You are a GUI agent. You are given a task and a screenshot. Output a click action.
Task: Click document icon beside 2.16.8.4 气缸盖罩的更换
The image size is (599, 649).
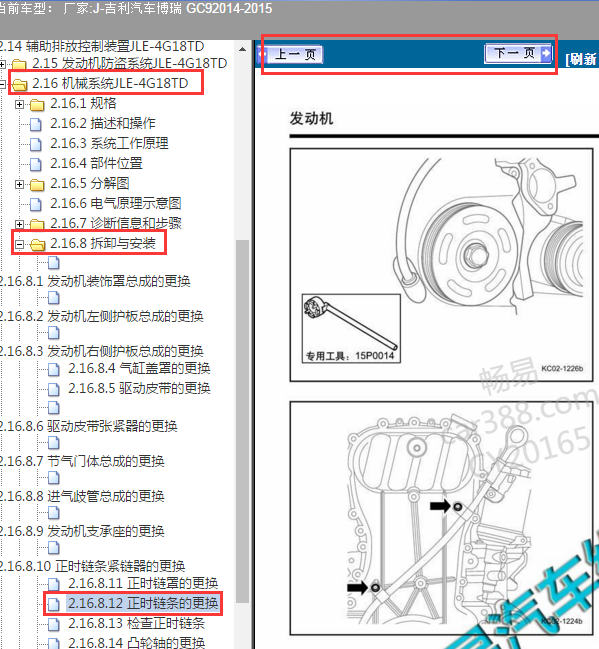tap(53, 369)
